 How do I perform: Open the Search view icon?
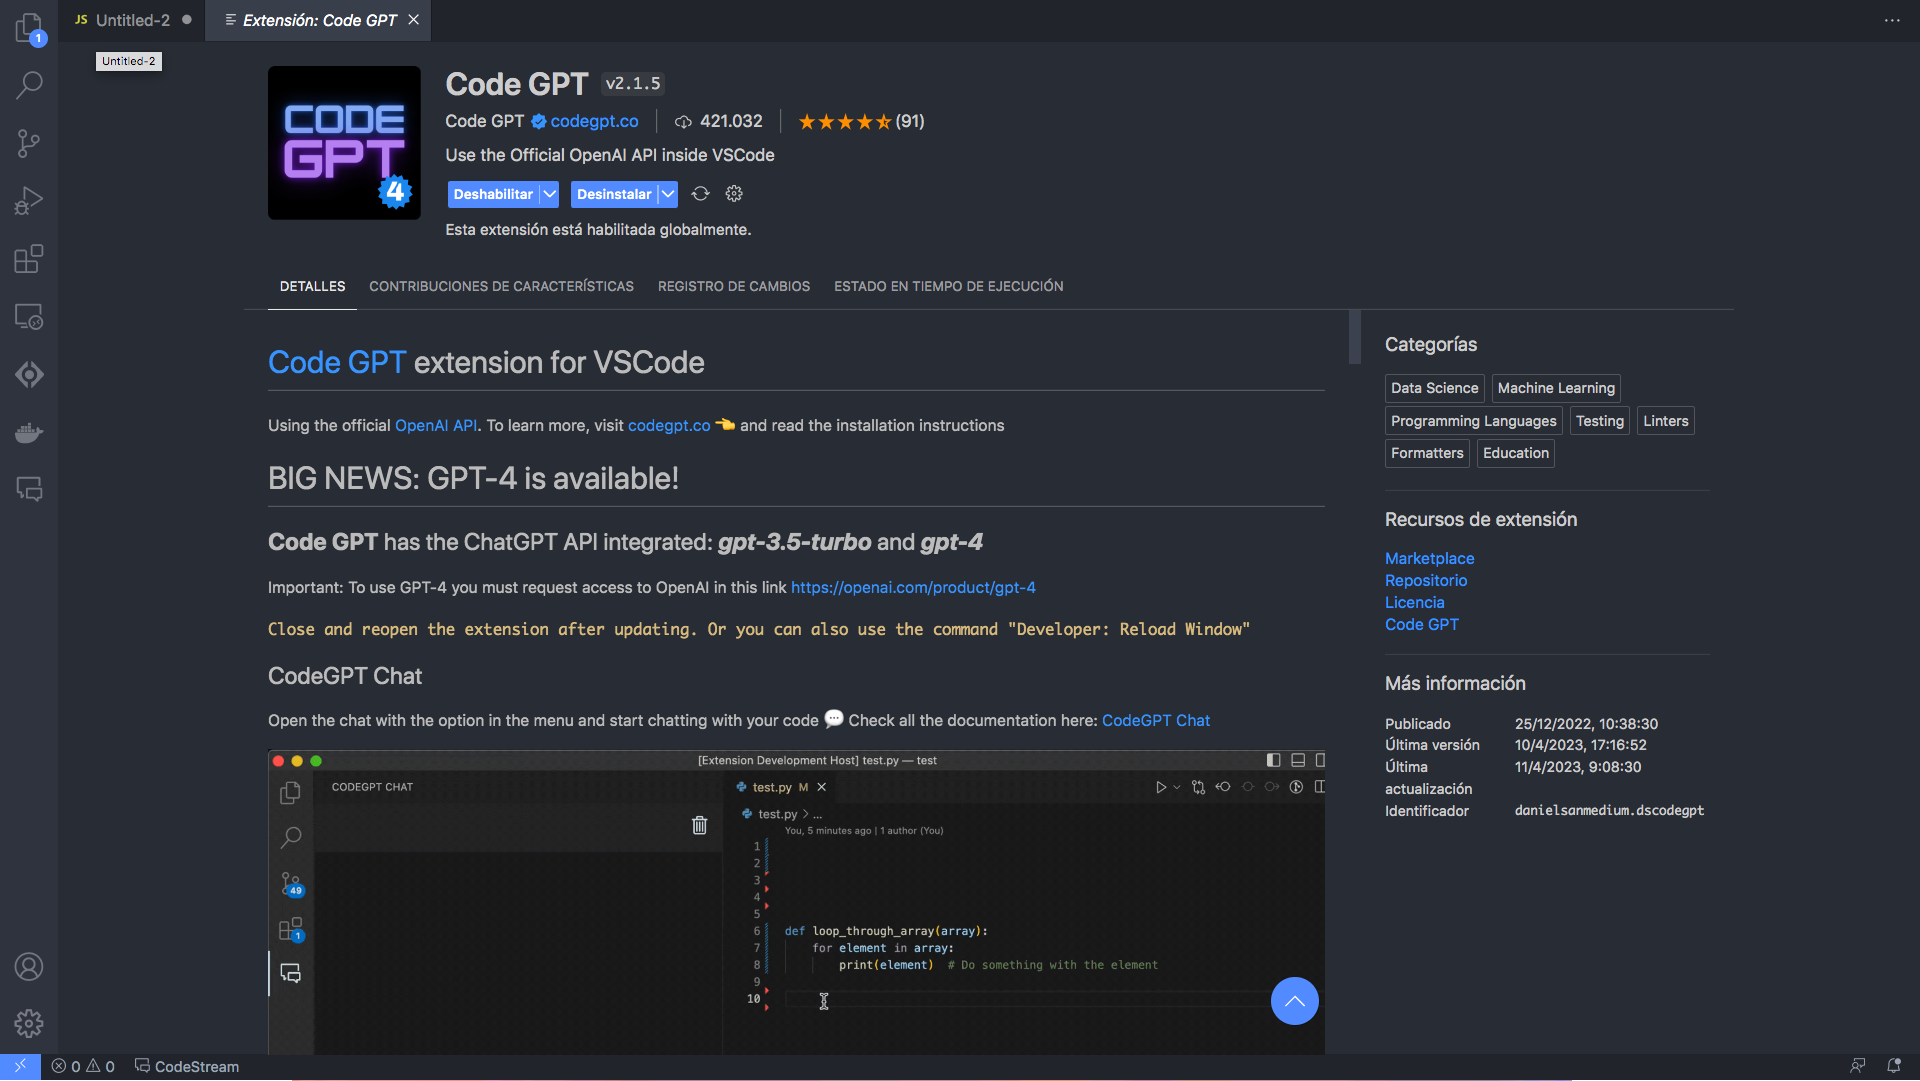coord(29,85)
